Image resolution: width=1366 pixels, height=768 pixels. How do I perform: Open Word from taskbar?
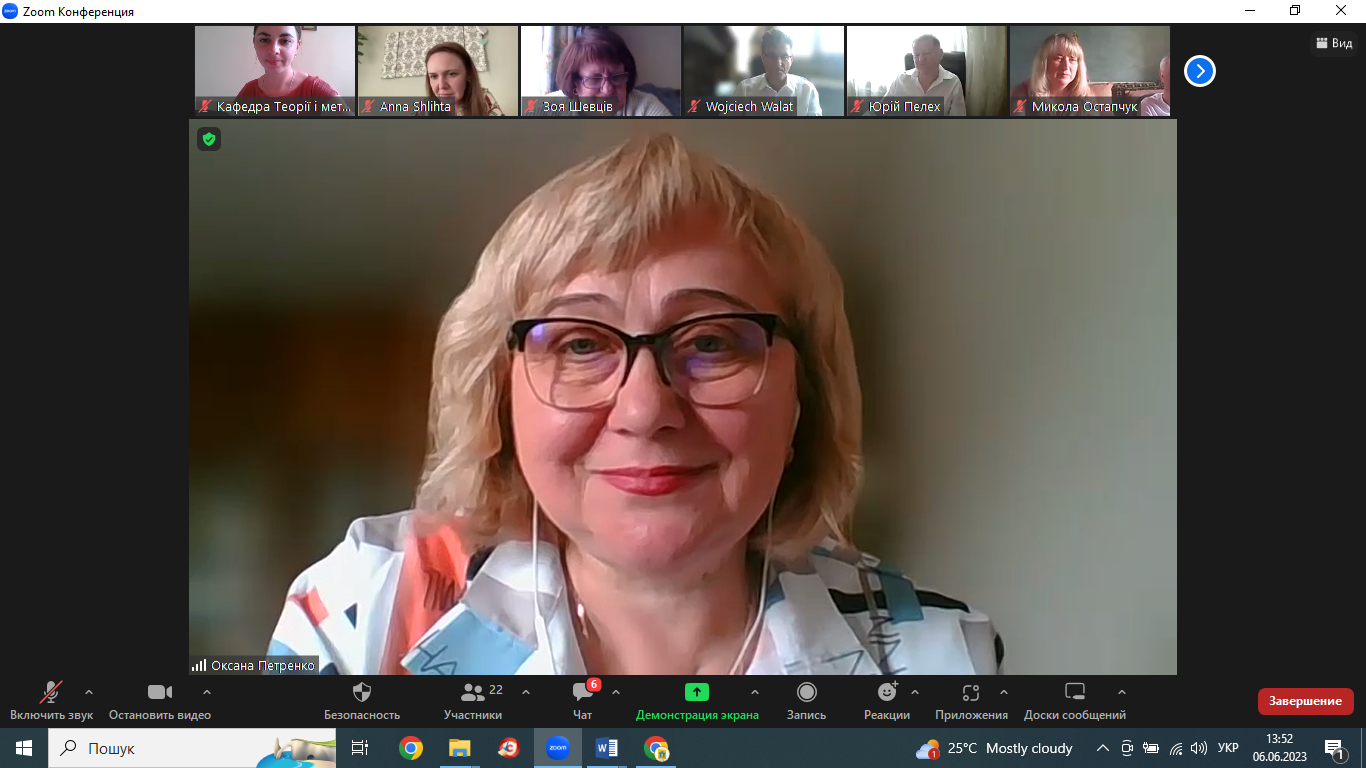(x=606, y=748)
